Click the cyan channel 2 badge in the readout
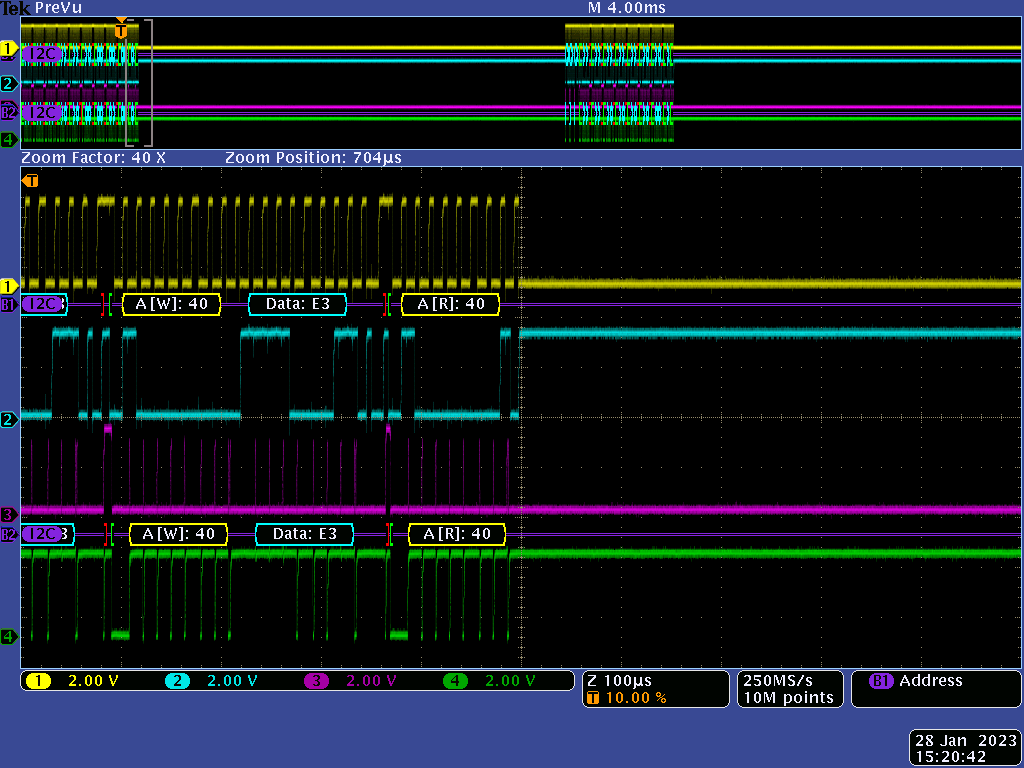The height and width of the screenshot is (768, 1024). click(x=178, y=681)
